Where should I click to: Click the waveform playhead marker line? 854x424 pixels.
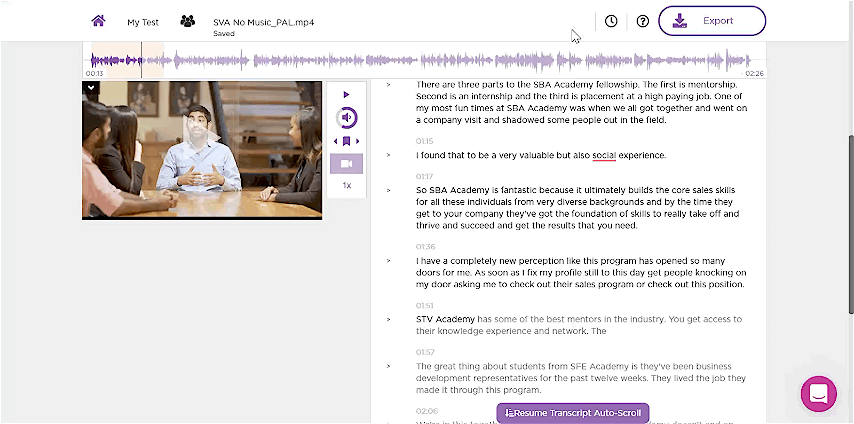(142, 60)
